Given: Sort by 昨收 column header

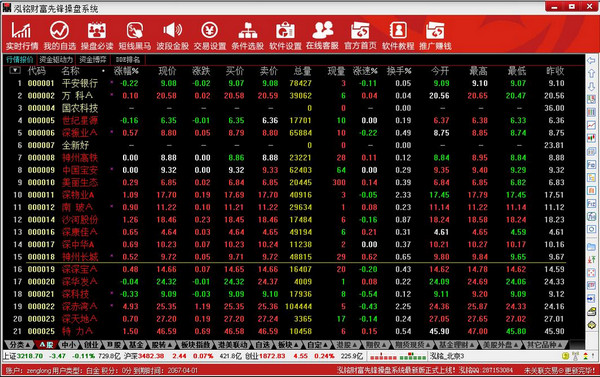Looking at the screenshot, I should click(x=555, y=71).
